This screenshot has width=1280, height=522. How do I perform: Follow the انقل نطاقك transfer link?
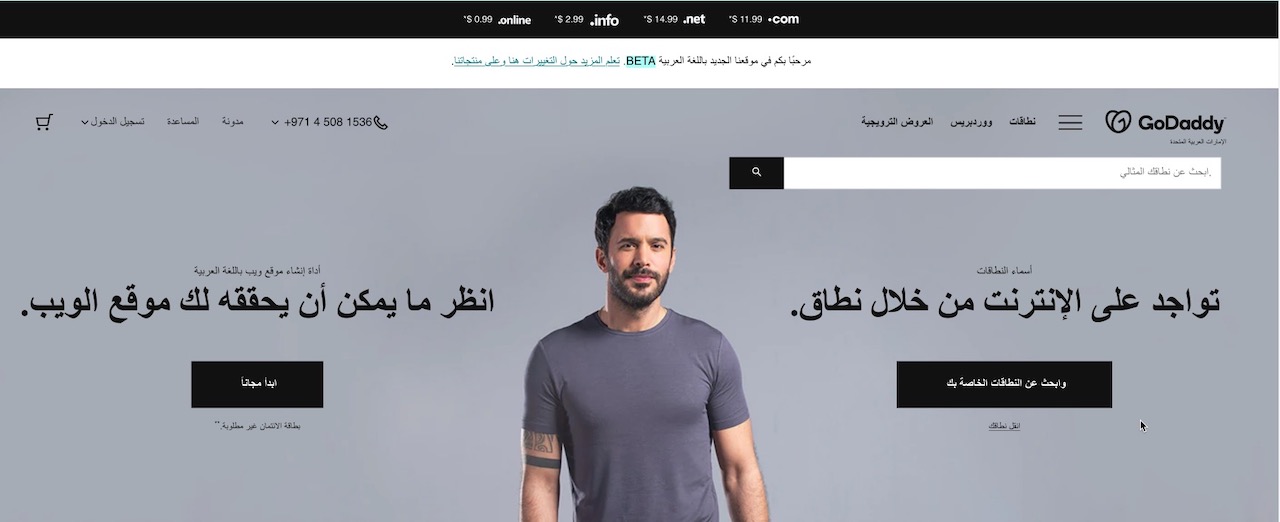pos(1004,426)
